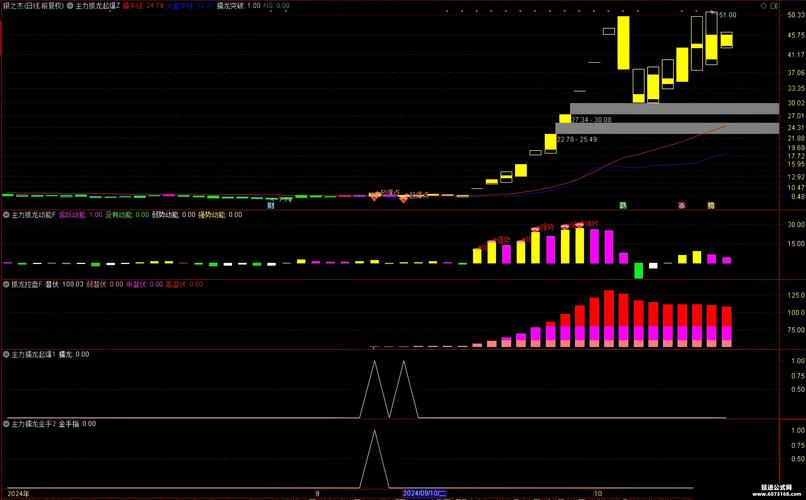Click the 51.00 high price label
Image resolution: width=806 pixels, height=500 pixels.
727,15
